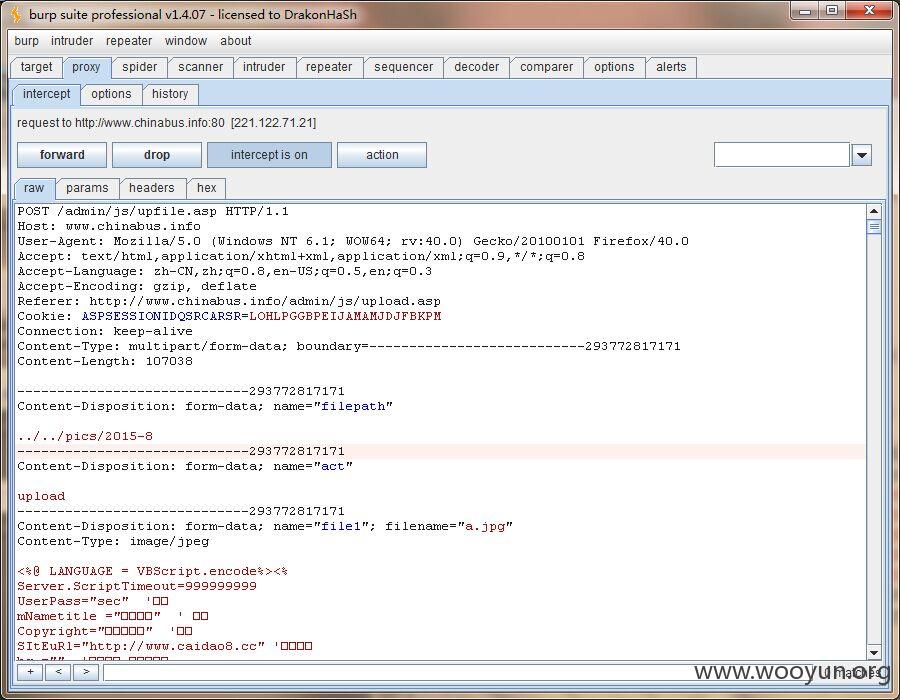Expand the combo box dropdown arrow
The height and width of the screenshot is (700, 900).
coord(862,155)
